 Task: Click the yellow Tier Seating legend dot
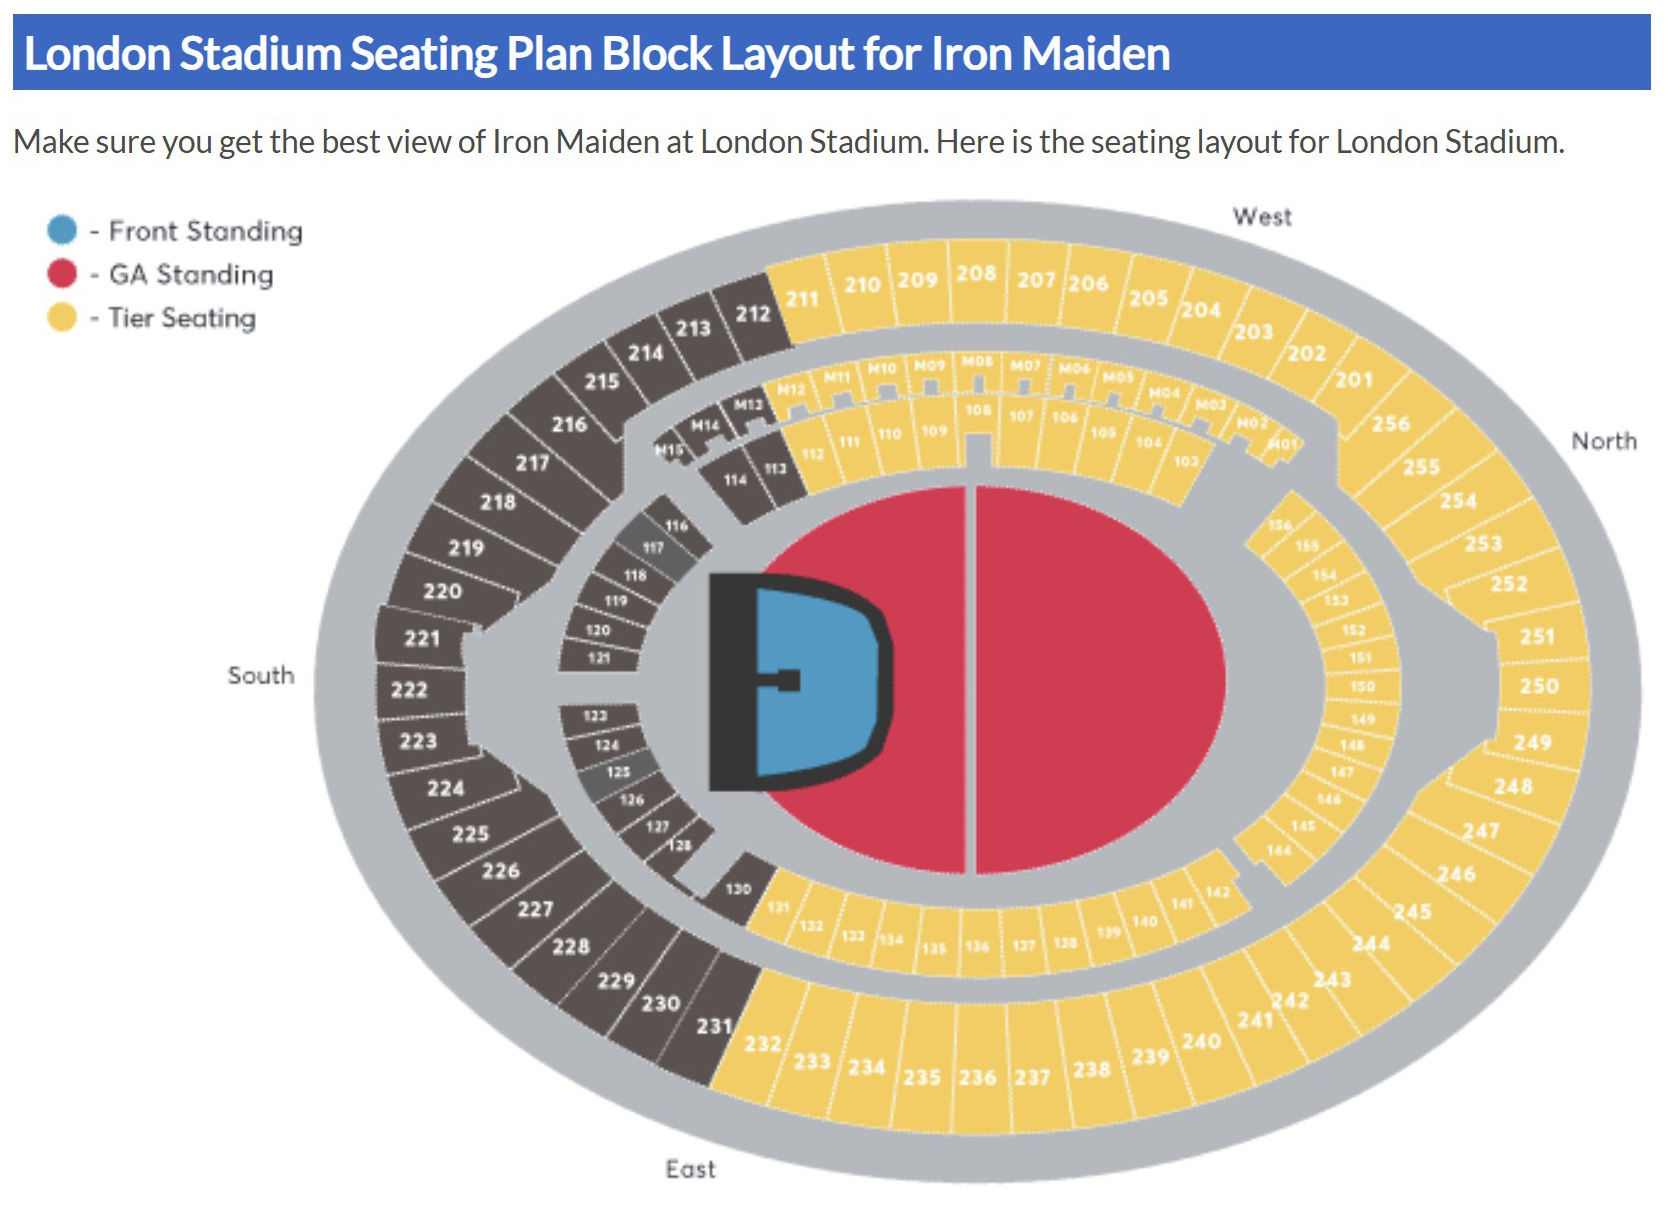[x=62, y=317]
